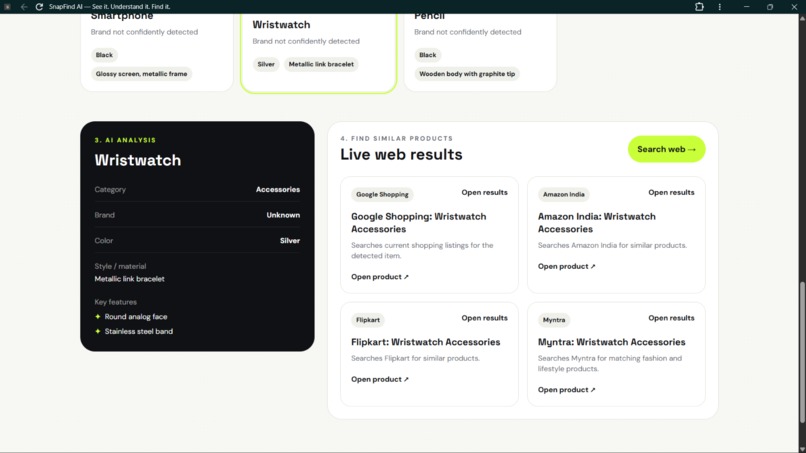Select the Pencil detected item card
Screen dimensions: 806x453
[x=480, y=51]
